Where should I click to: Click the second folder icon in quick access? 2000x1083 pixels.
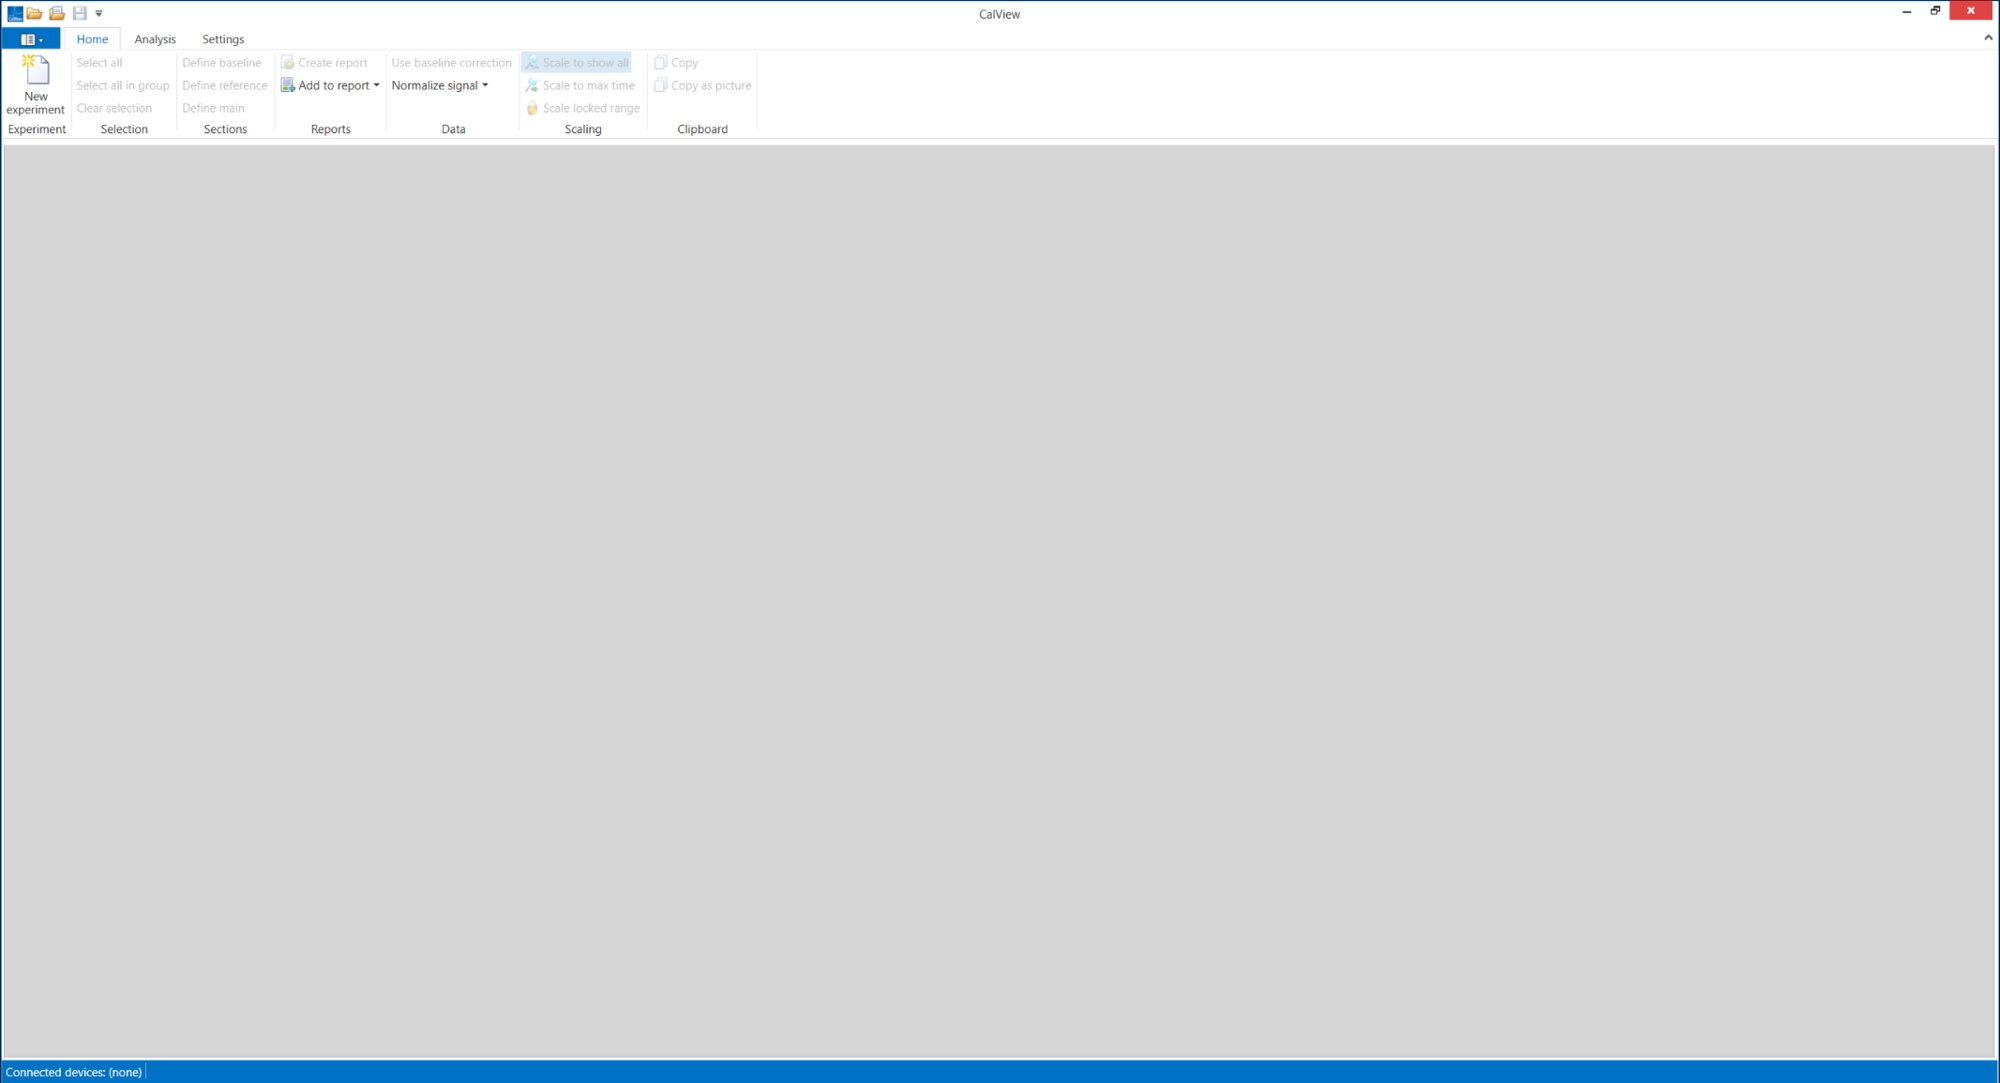click(x=57, y=13)
